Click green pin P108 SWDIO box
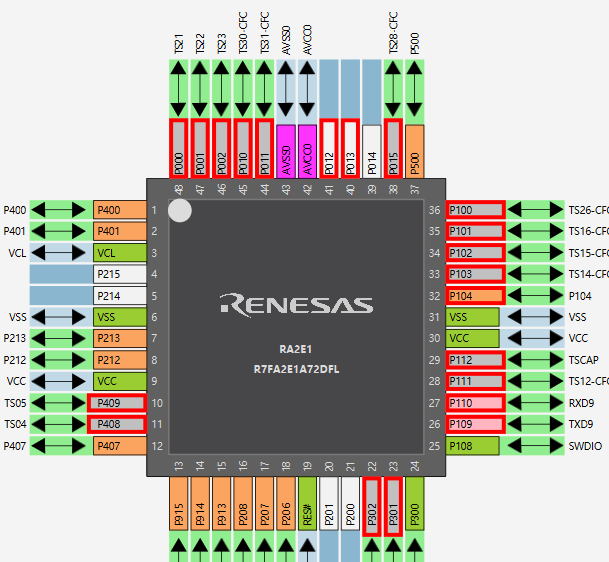The height and width of the screenshot is (562, 609). click(x=473, y=446)
